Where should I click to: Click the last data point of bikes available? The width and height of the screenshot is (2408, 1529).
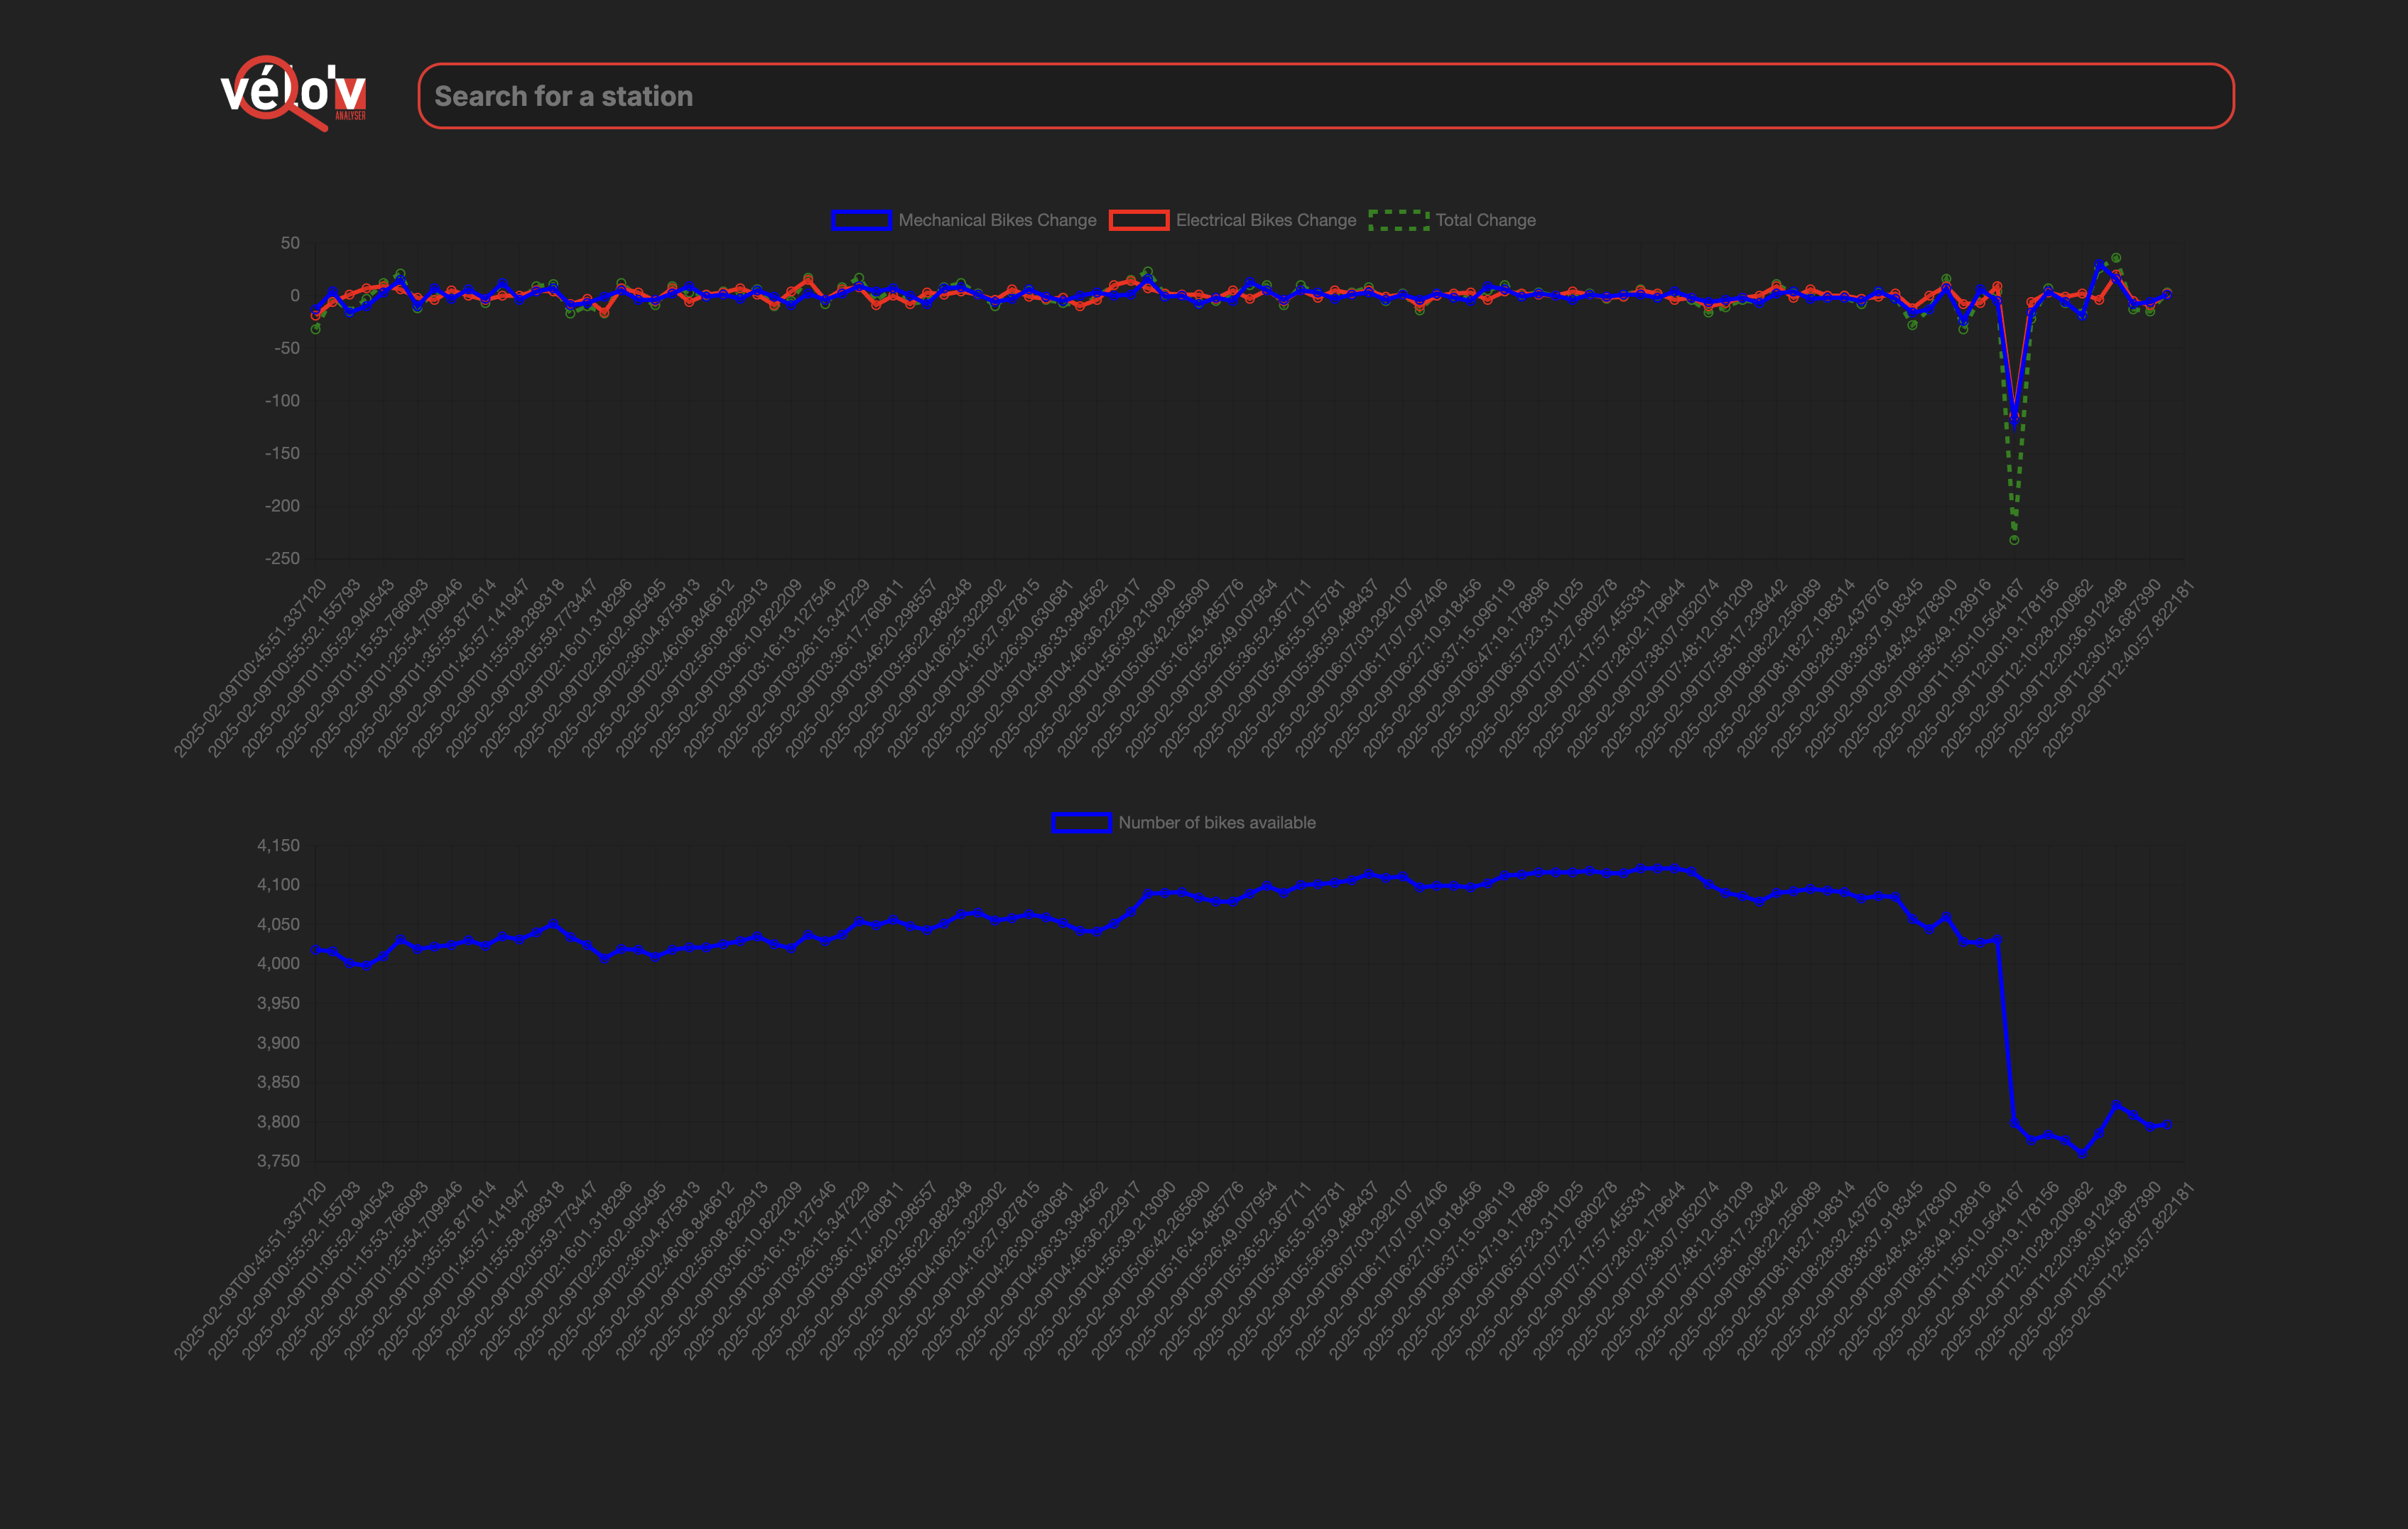click(2167, 1124)
